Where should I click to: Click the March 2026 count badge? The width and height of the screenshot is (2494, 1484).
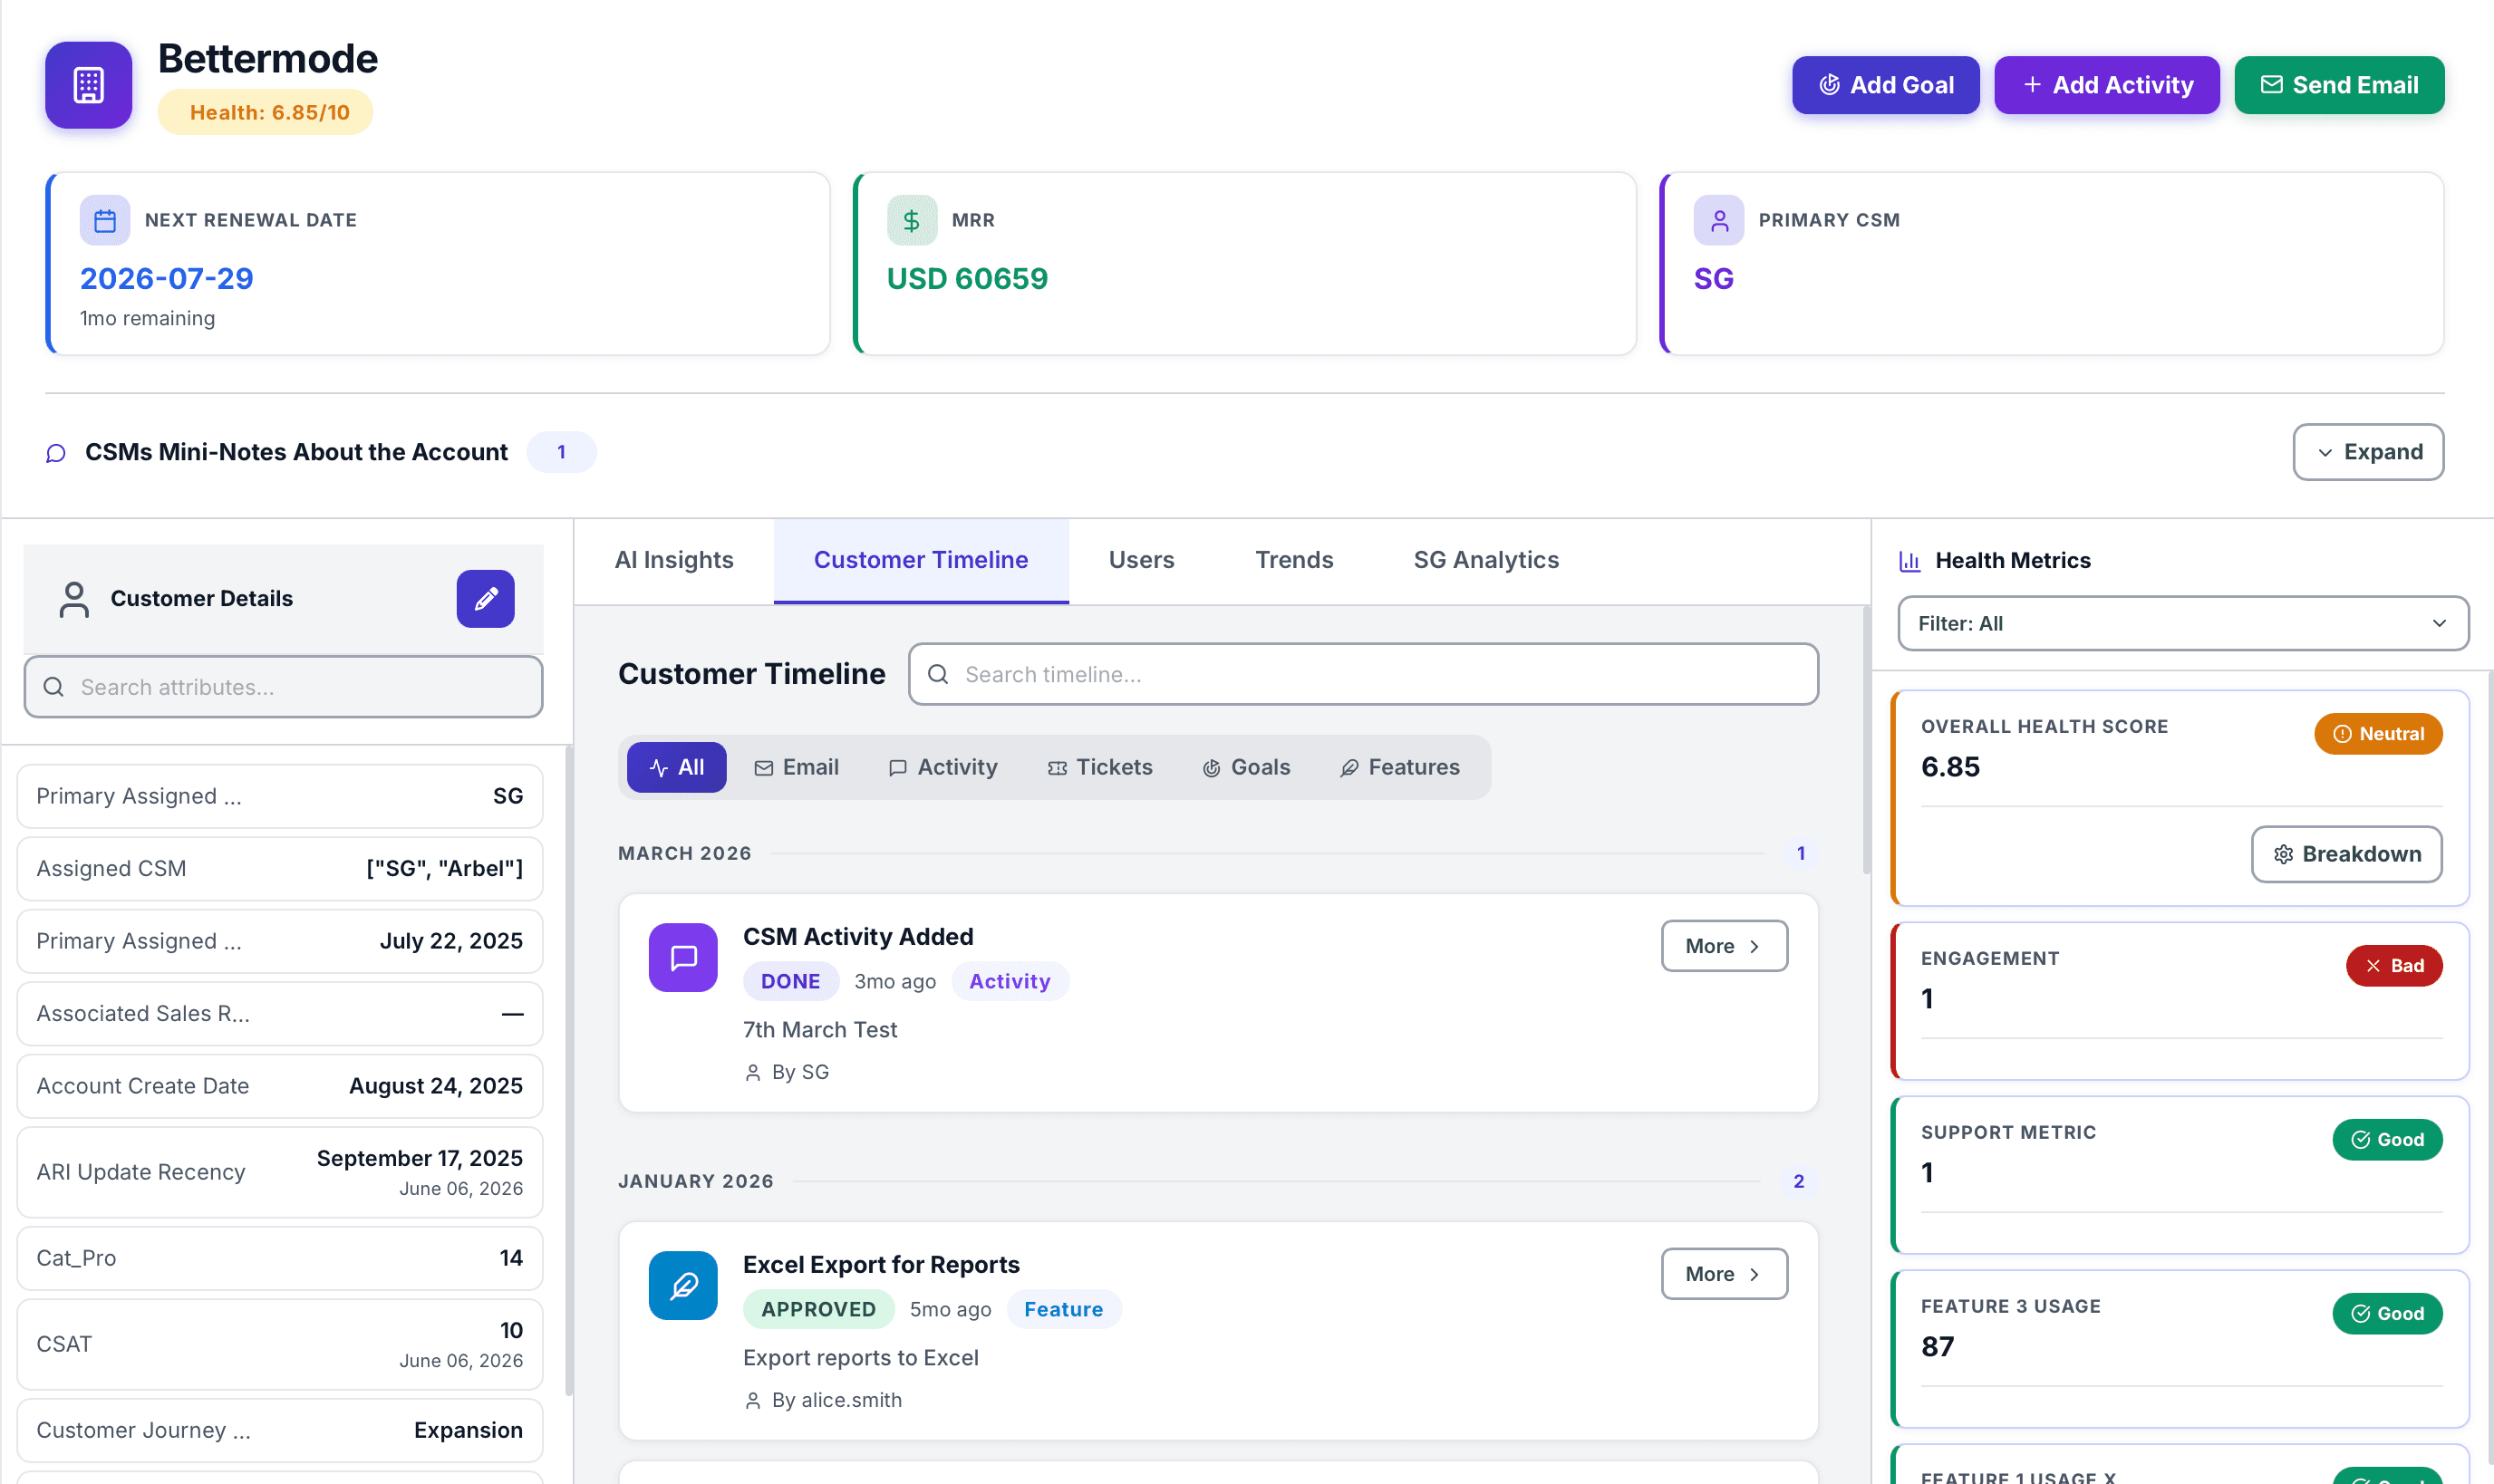click(1800, 853)
